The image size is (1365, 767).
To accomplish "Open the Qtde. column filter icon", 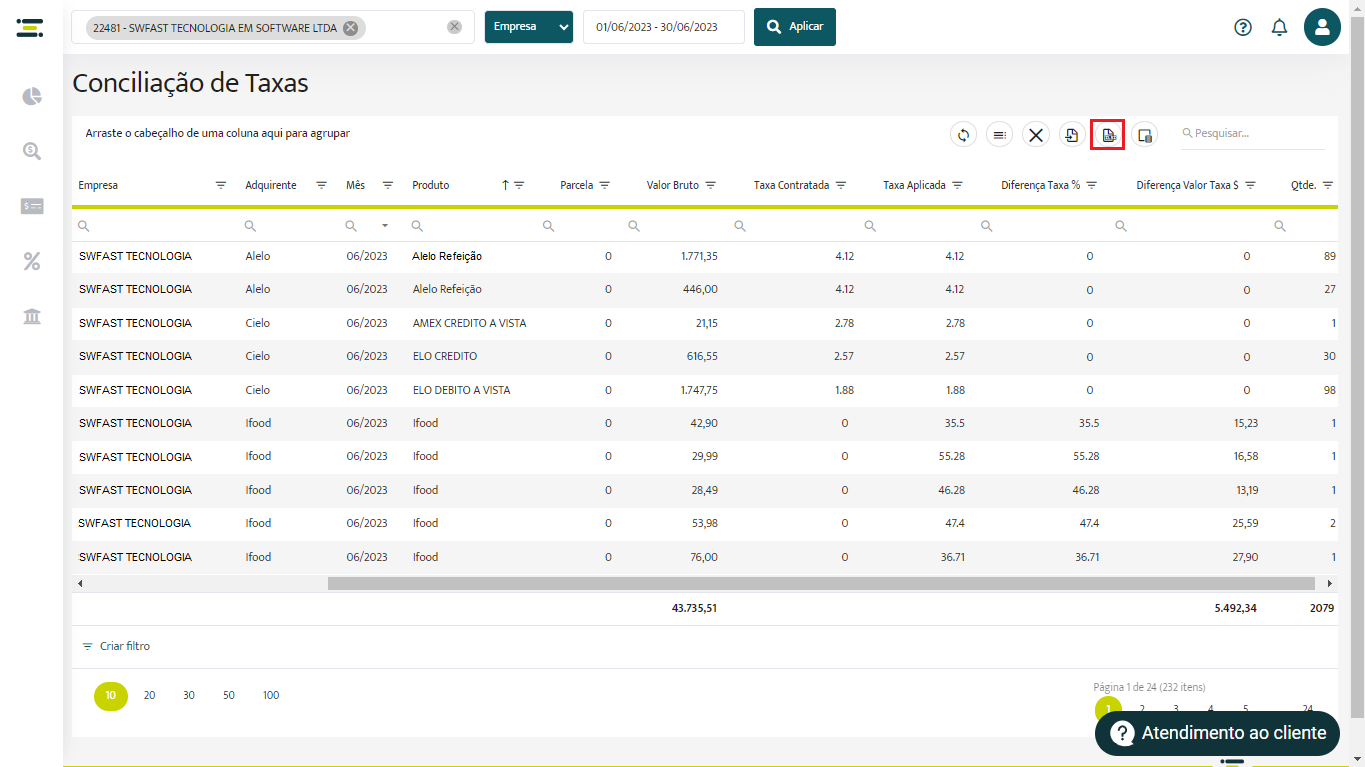I will 1328,185.
